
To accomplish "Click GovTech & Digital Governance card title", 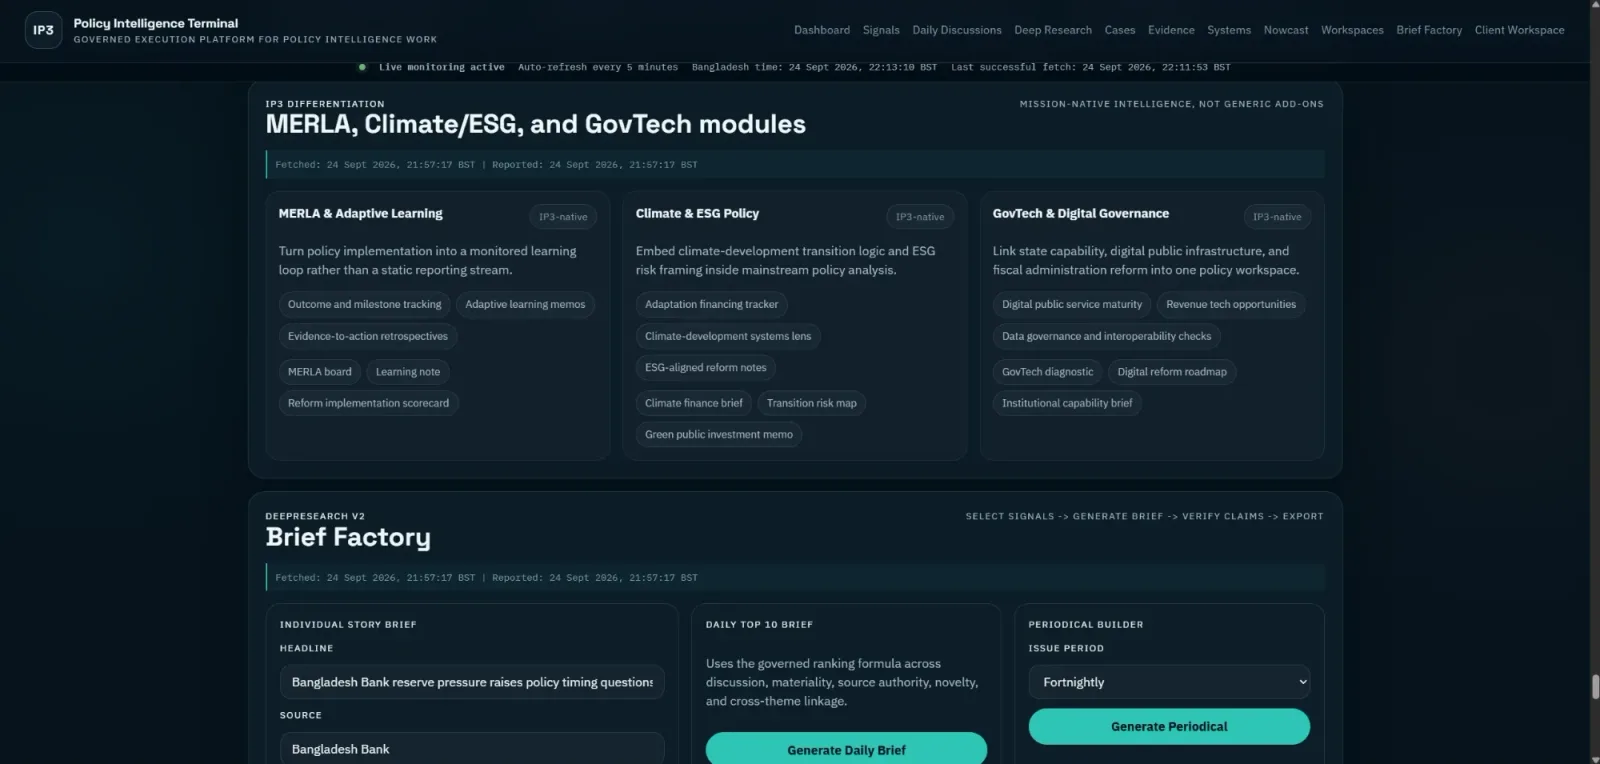I will 1081,213.
